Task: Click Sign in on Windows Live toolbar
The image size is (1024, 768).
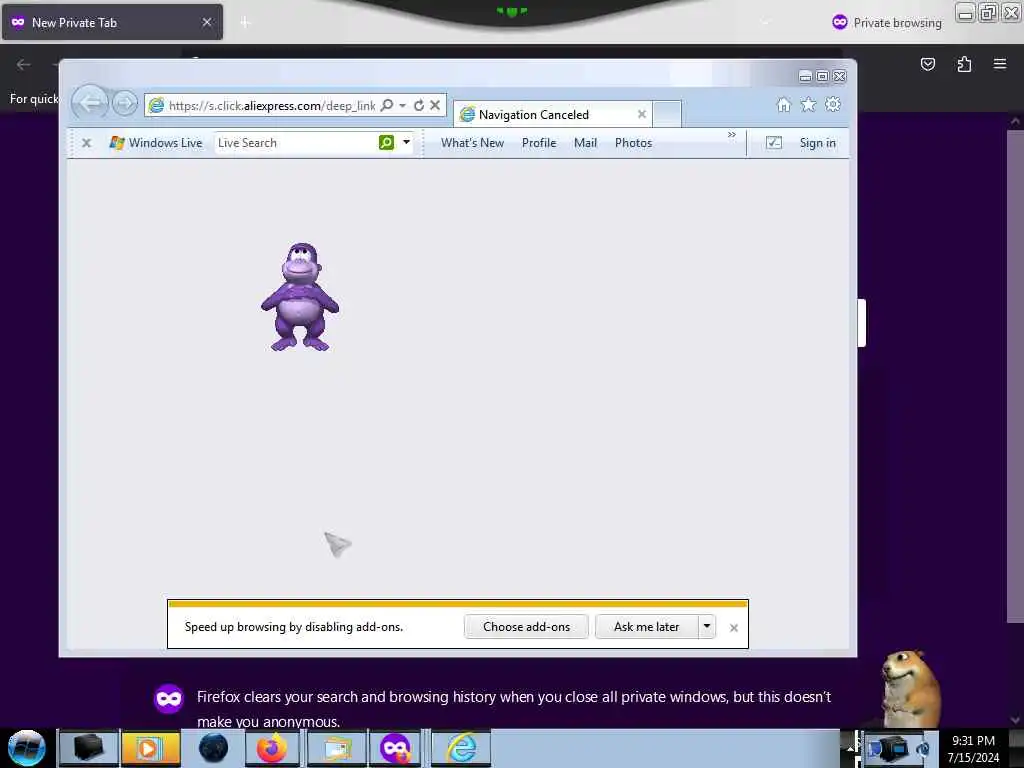Action: (818, 142)
